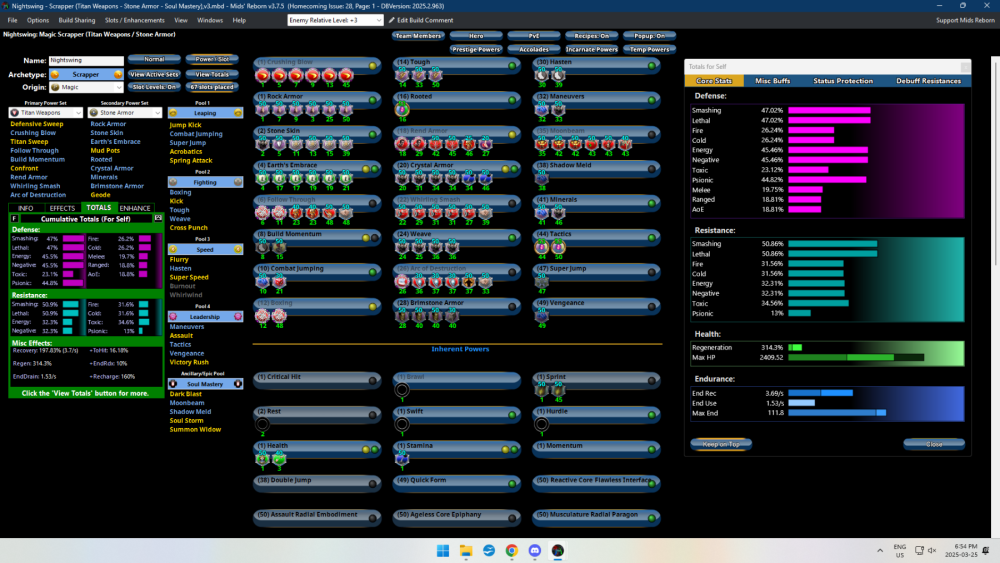Click Vengeance's level 49 enhancement slot

(x=541, y=316)
